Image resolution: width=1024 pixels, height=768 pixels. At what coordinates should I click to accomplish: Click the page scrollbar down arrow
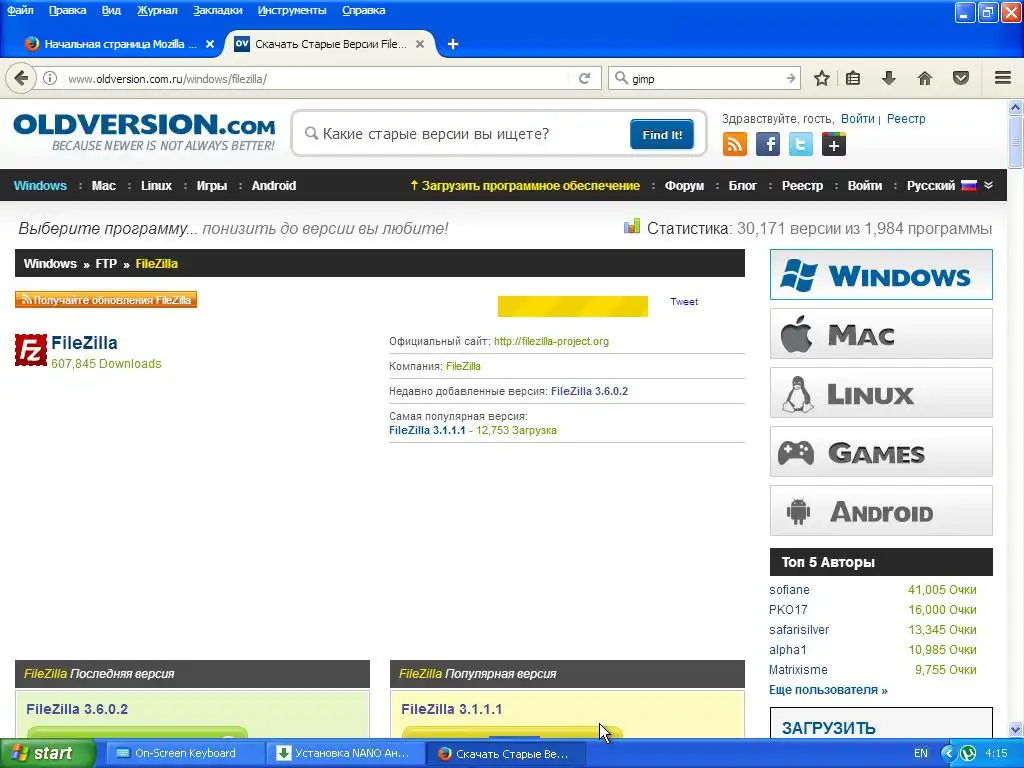coord(1015,729)
